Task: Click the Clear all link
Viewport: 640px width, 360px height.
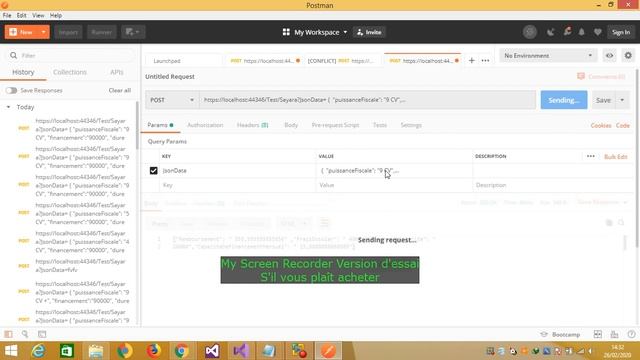Action: pyautogui.click(x=120, y=90)
